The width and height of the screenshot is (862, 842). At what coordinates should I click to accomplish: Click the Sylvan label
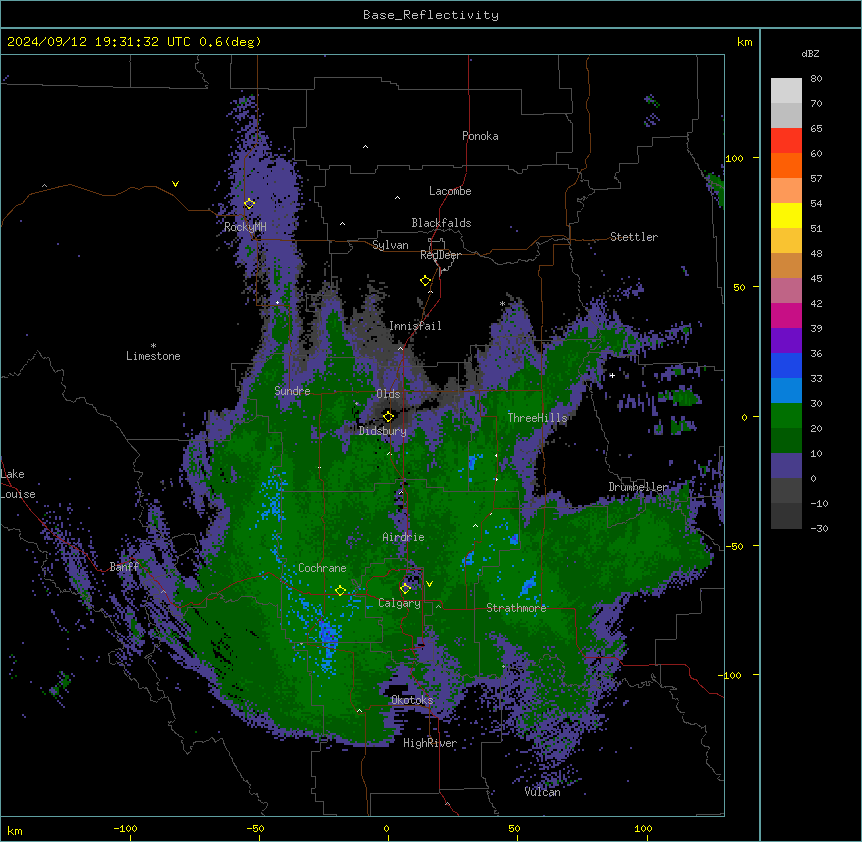click(390, 245)
